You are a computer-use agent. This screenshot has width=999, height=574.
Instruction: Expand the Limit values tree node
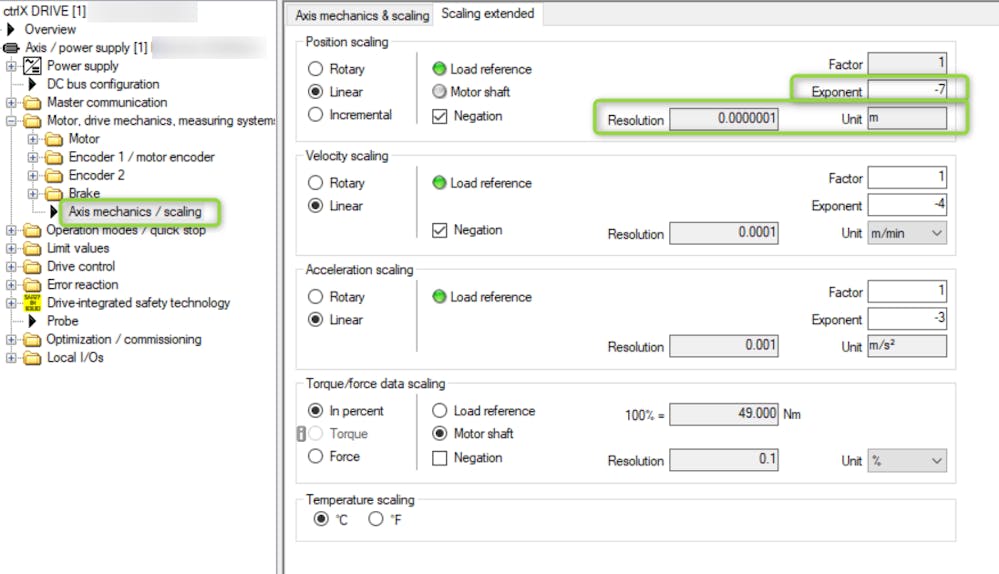click(11, 248)
